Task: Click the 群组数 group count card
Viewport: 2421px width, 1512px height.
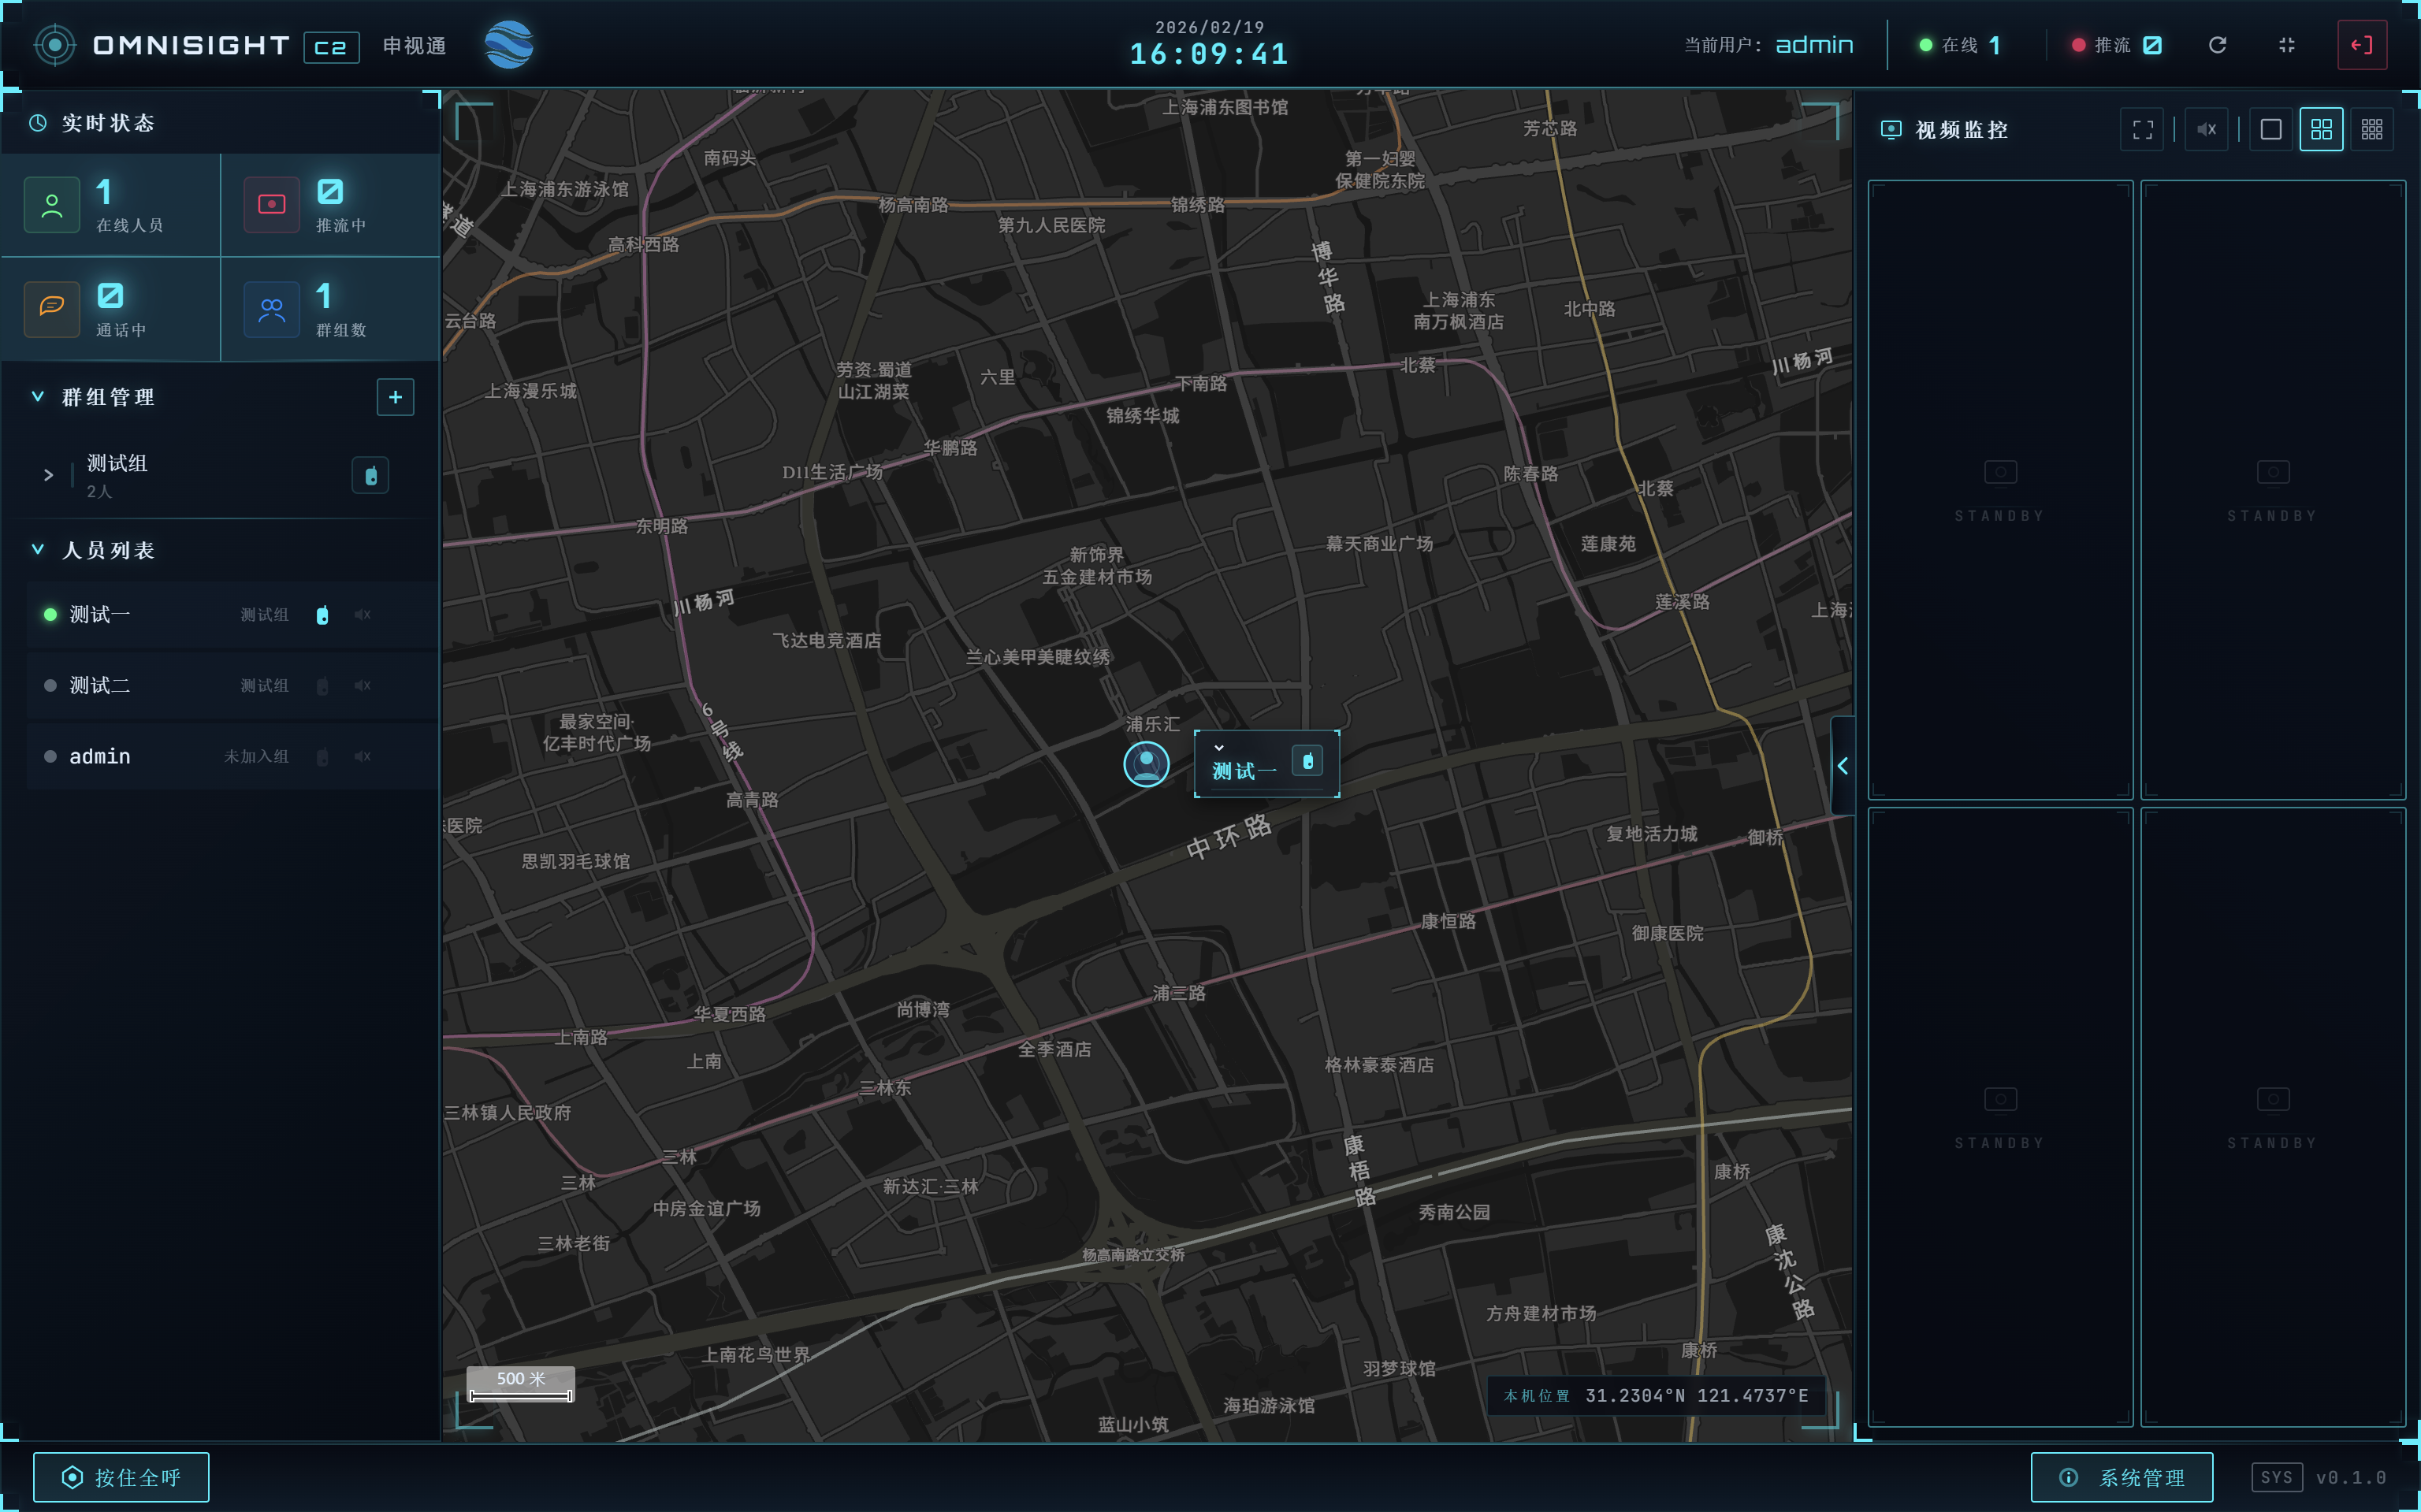Action: pos(331,309)
